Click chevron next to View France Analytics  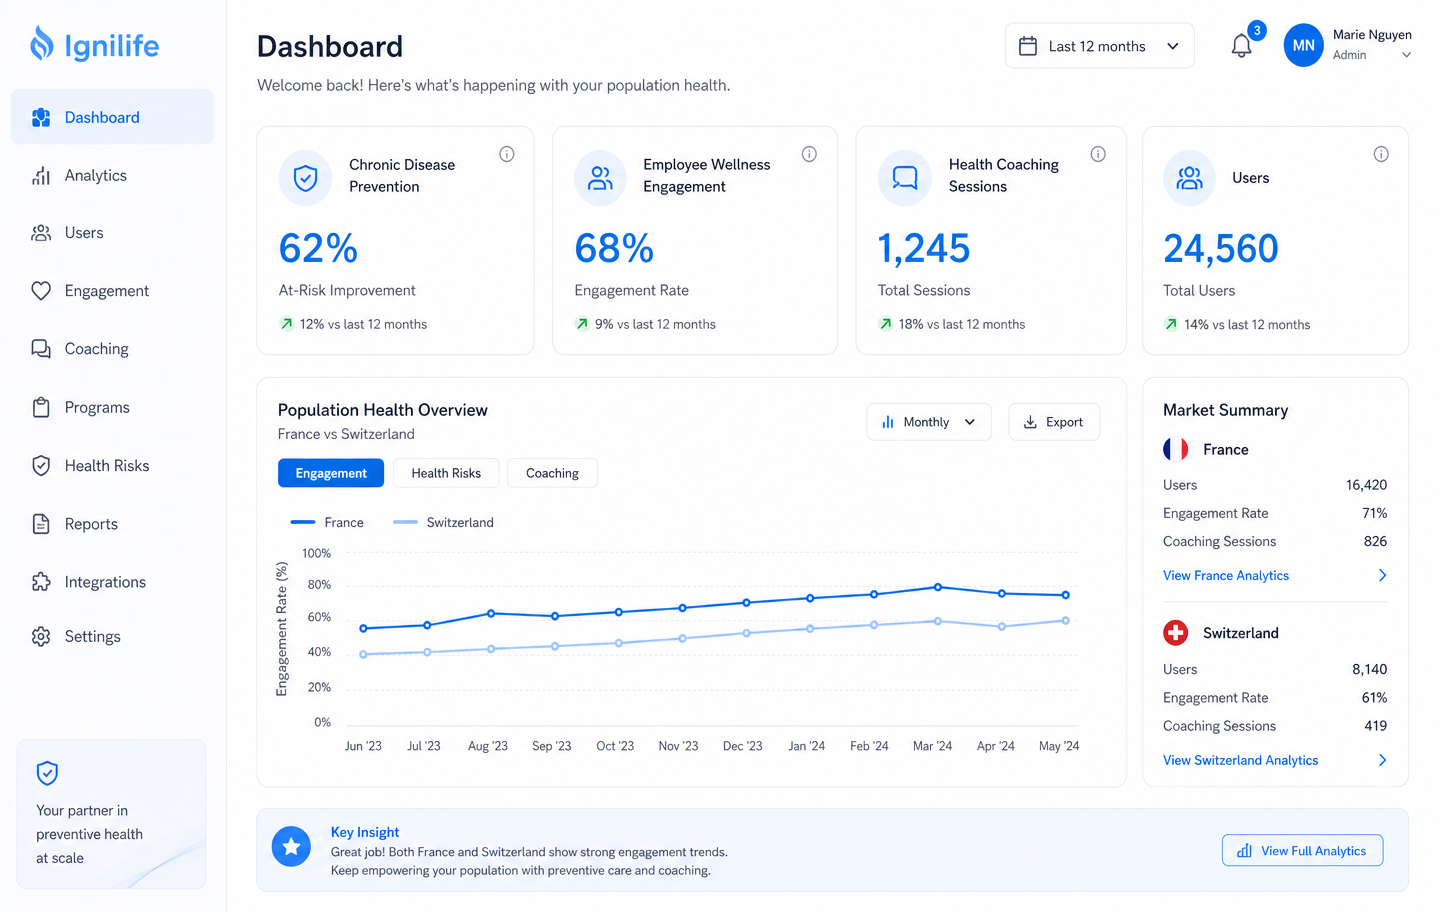click(1382, 575)
